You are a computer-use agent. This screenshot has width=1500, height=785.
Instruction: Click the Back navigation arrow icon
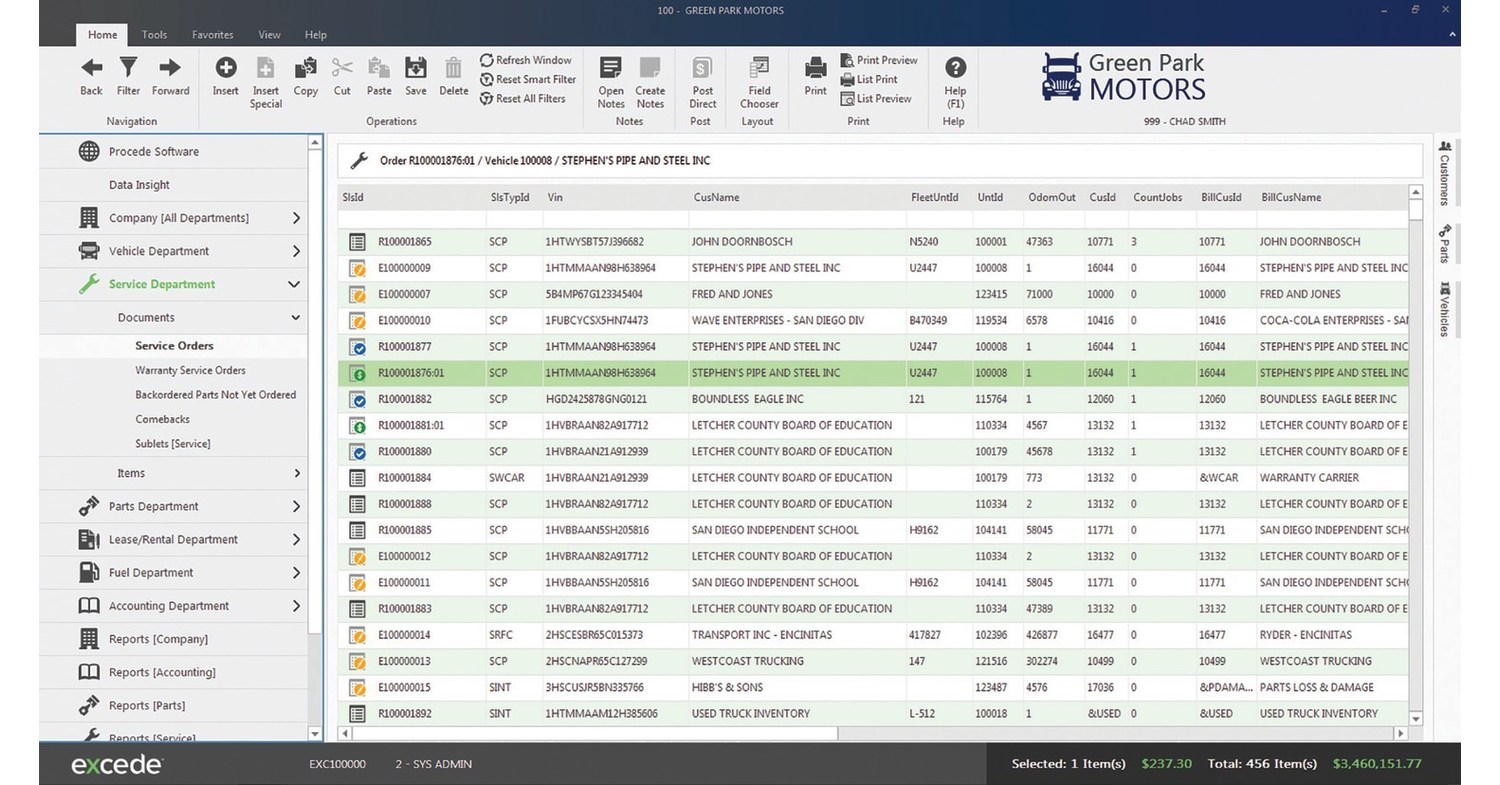(x=91, y=68)
